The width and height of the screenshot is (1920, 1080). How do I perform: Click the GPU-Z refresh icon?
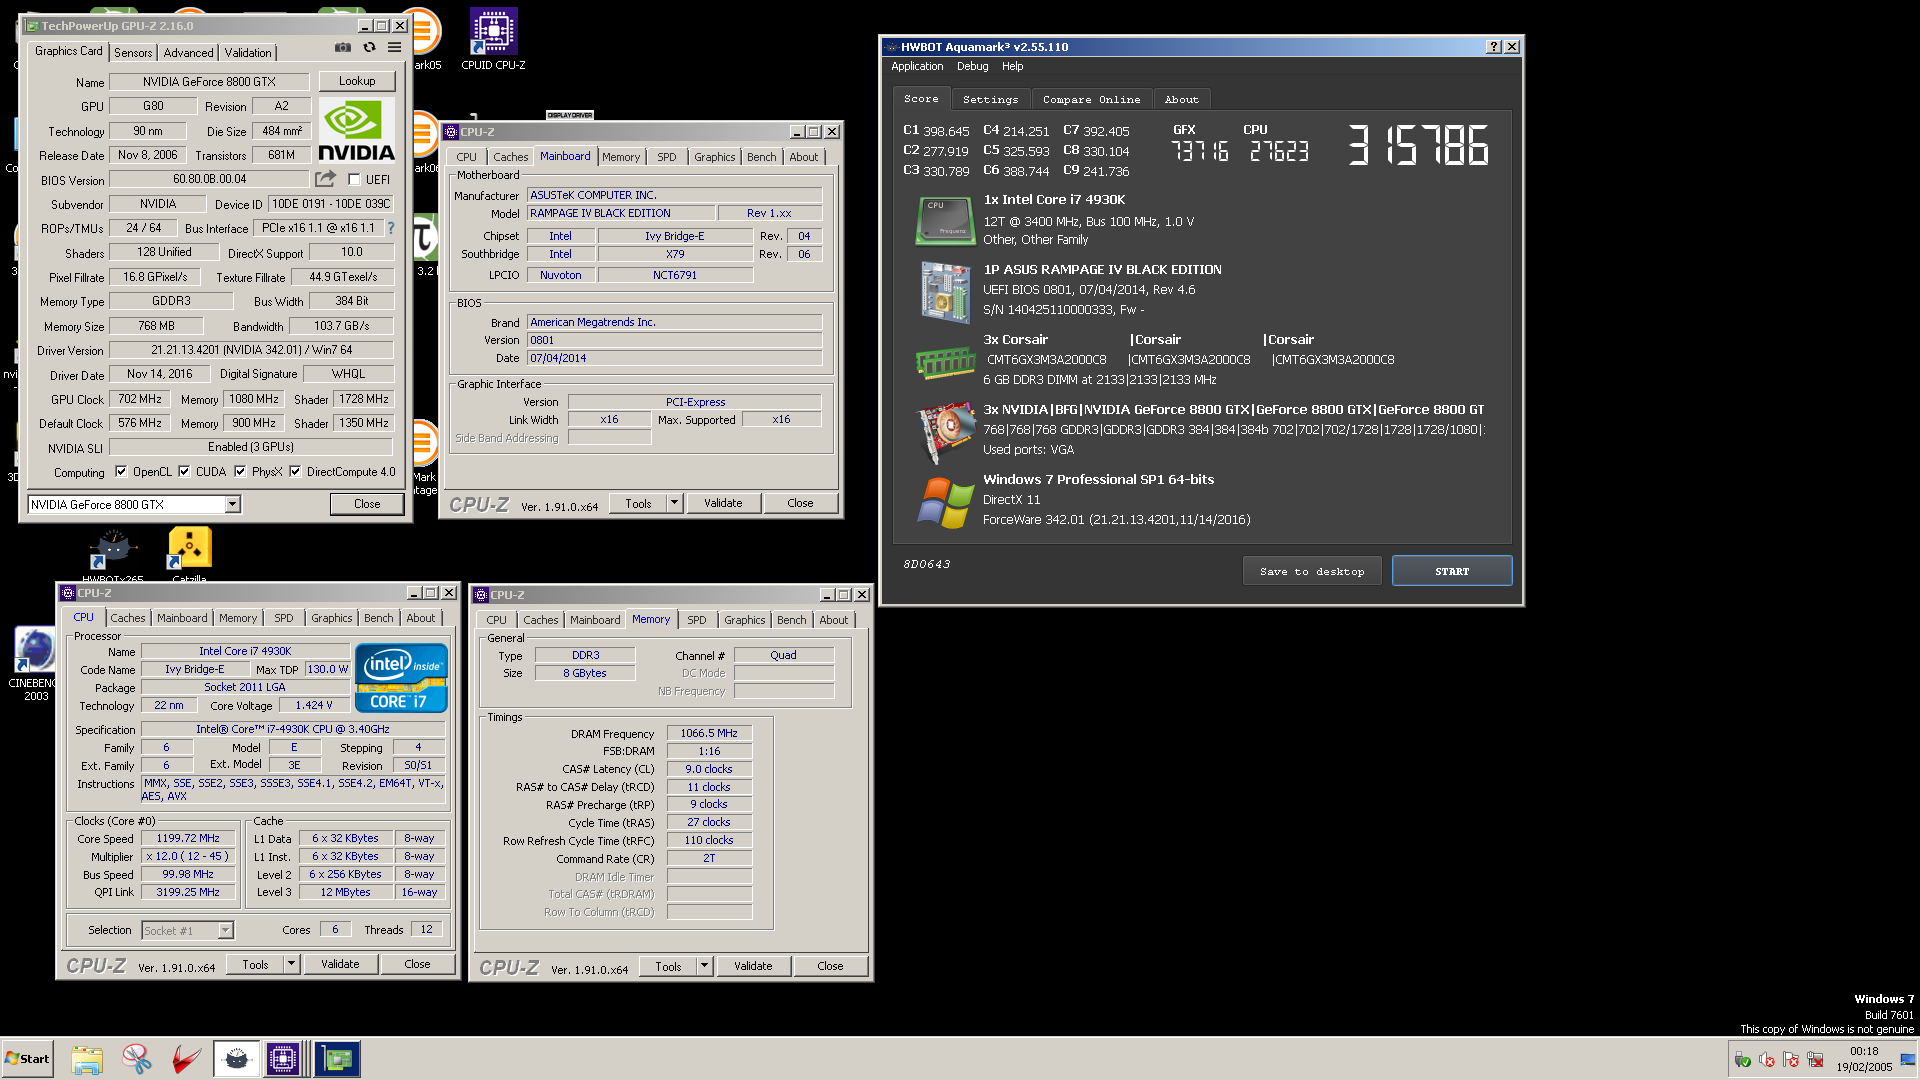point(369,47)
